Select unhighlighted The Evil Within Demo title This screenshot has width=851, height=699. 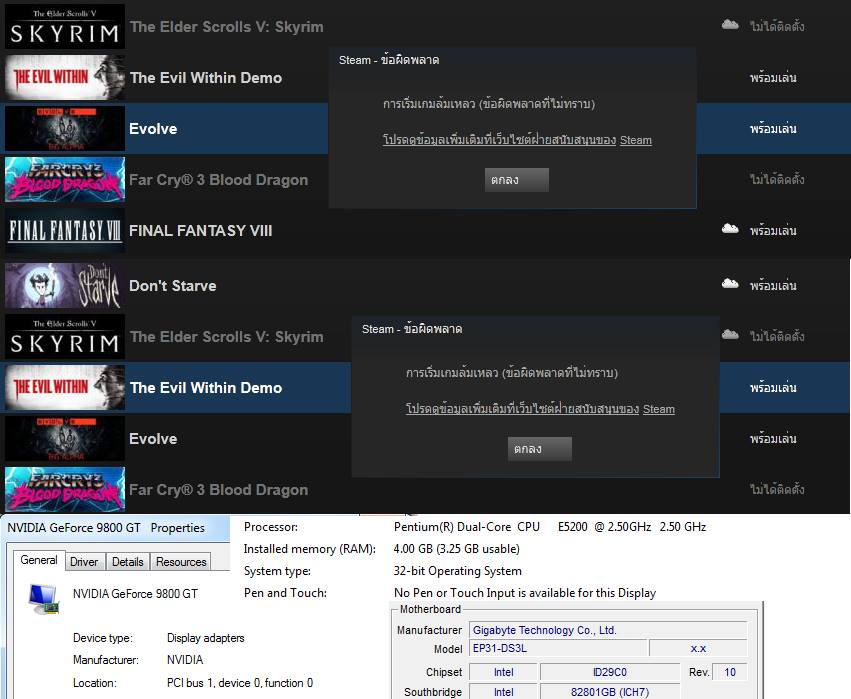point(206,78)
